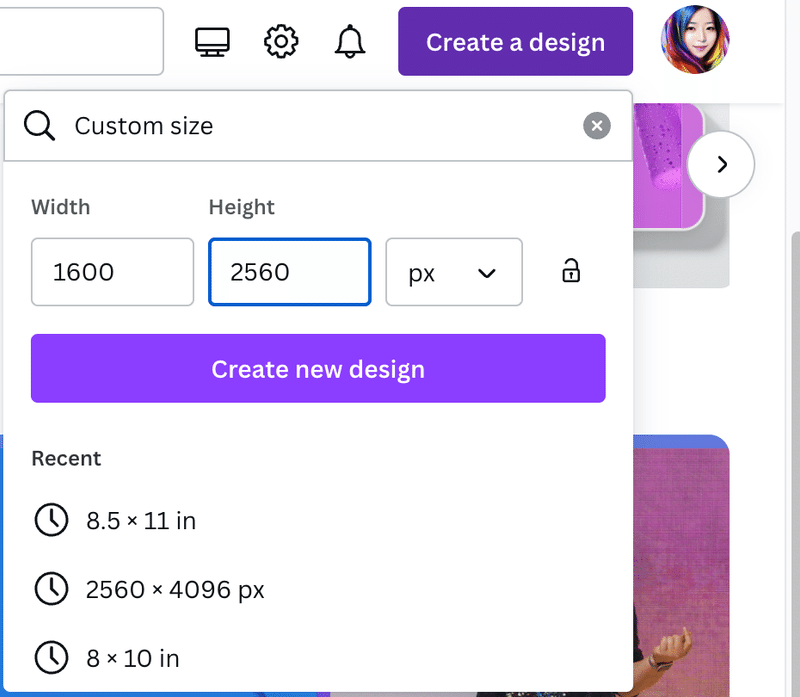Select recent size 8.5 × 11 in
Viewport: 800px width, 697px height.
coord(141,520)
